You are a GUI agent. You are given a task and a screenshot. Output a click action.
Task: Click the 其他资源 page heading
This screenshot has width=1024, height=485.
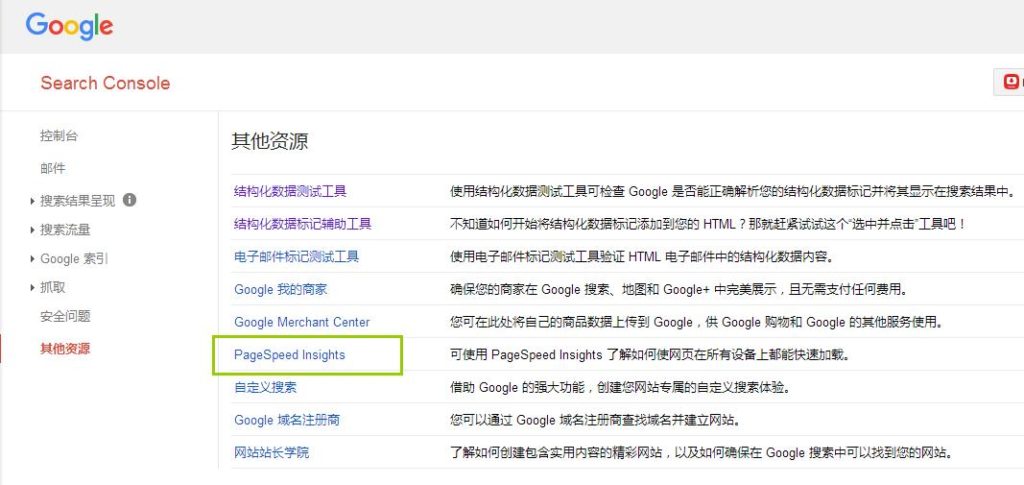point(269,142)
